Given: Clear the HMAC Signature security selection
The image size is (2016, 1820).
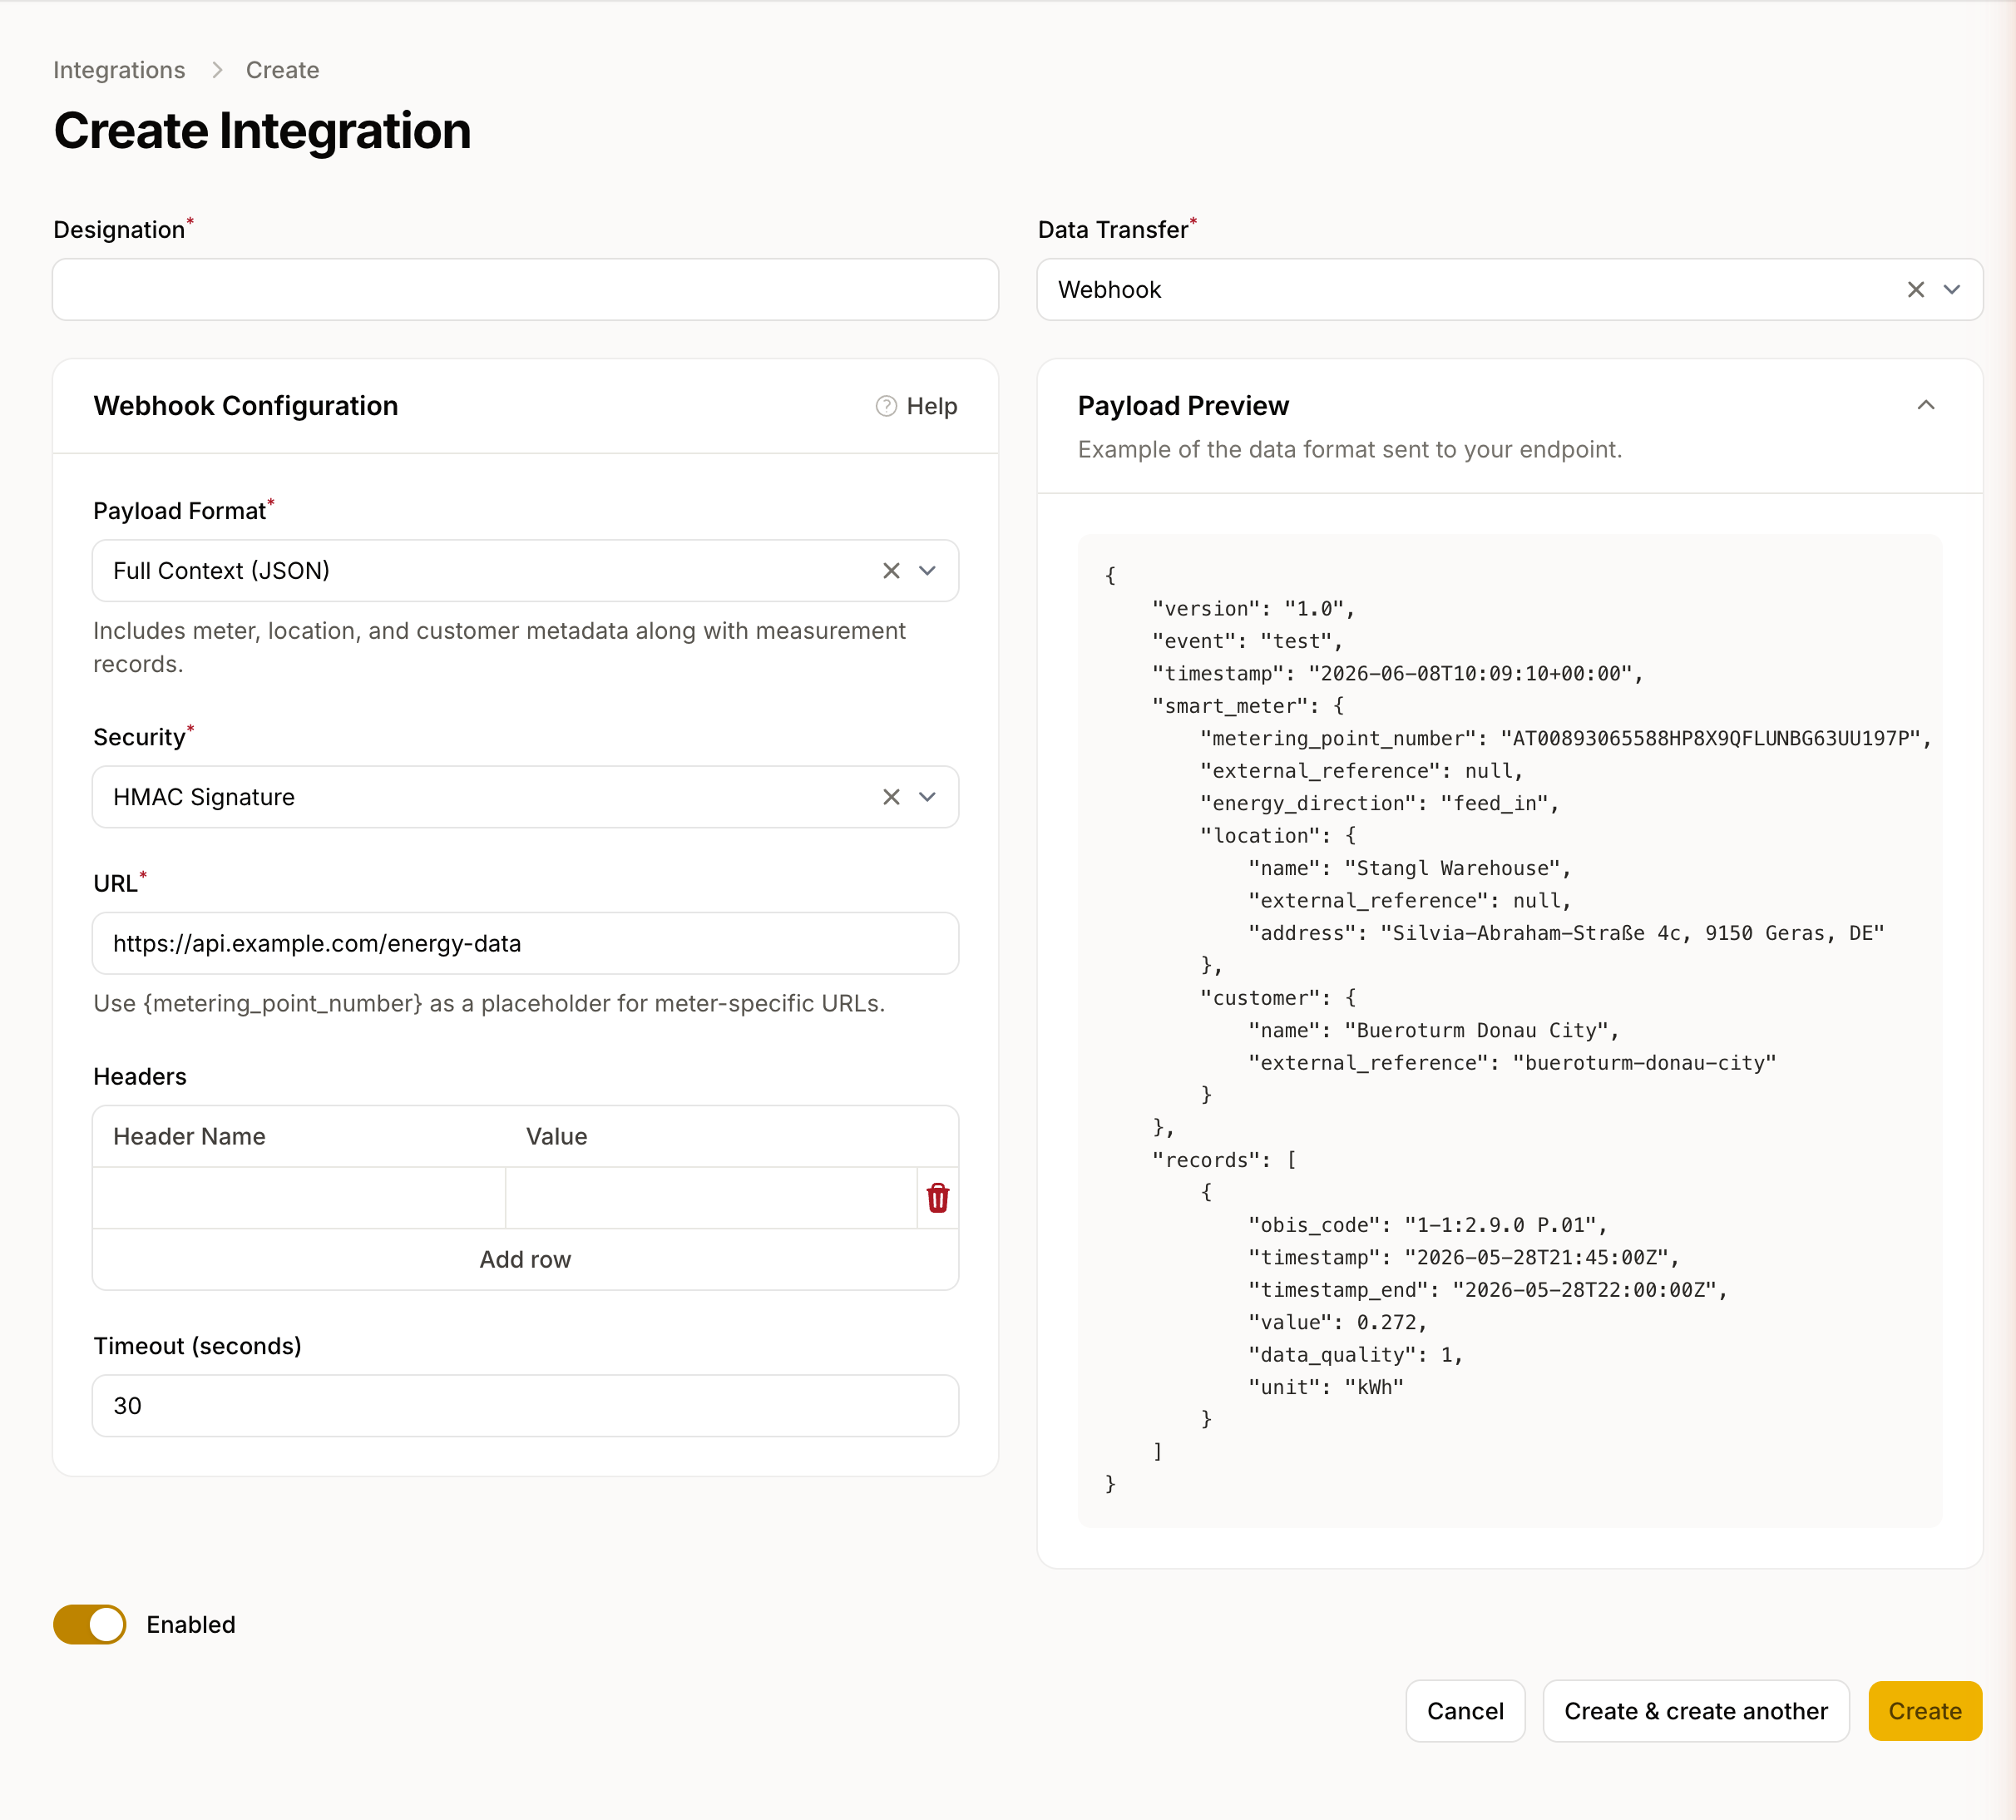Looking at the screenshot, I should 891,797.
